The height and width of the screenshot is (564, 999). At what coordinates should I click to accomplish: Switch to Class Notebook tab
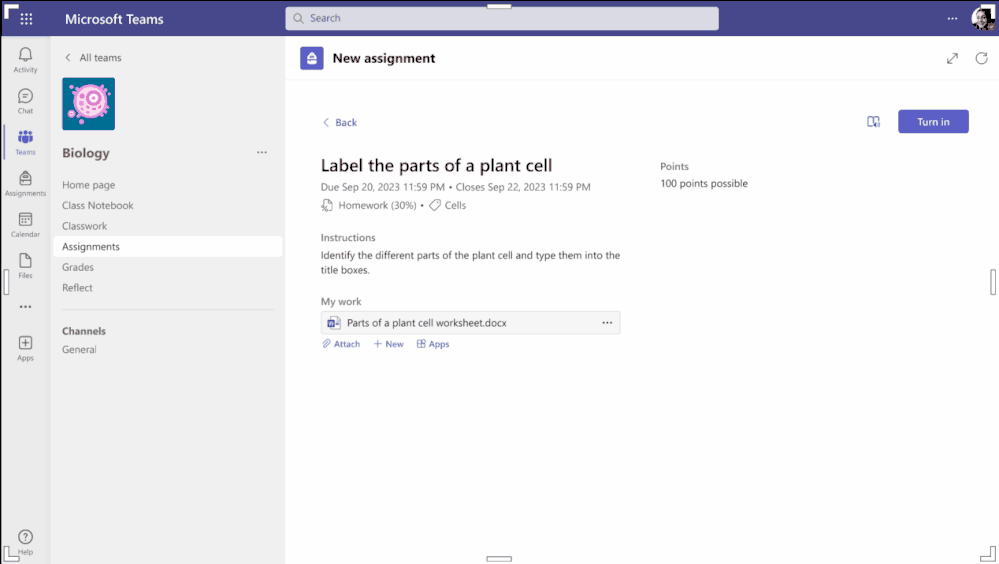97,205
